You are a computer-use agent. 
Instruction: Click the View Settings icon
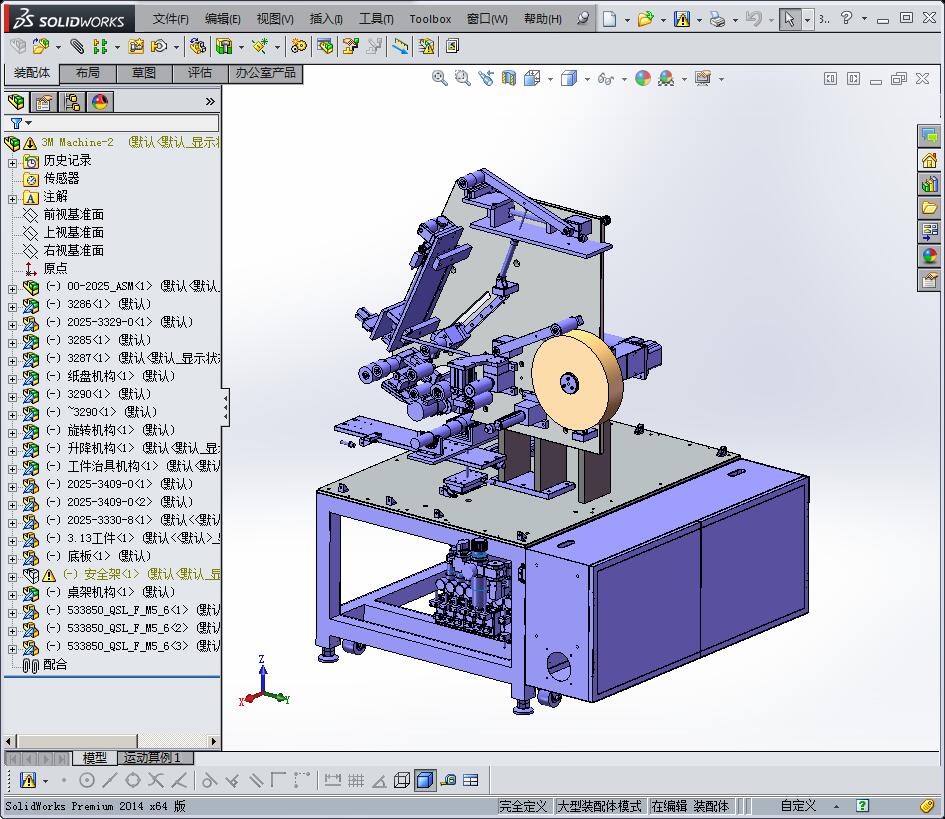(x=703, y=78)
